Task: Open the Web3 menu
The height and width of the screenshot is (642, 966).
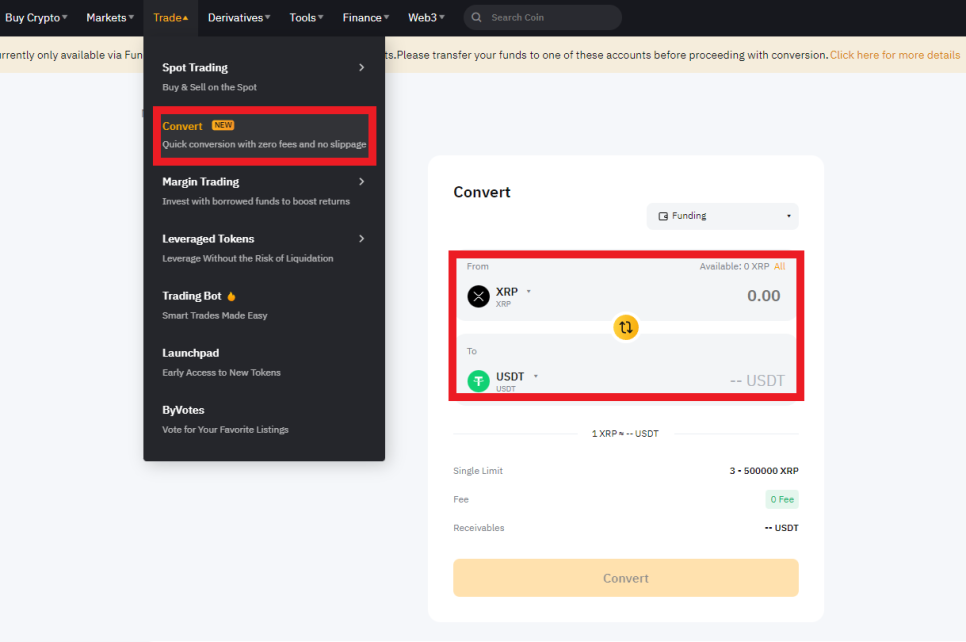Action: coord(426,18)
